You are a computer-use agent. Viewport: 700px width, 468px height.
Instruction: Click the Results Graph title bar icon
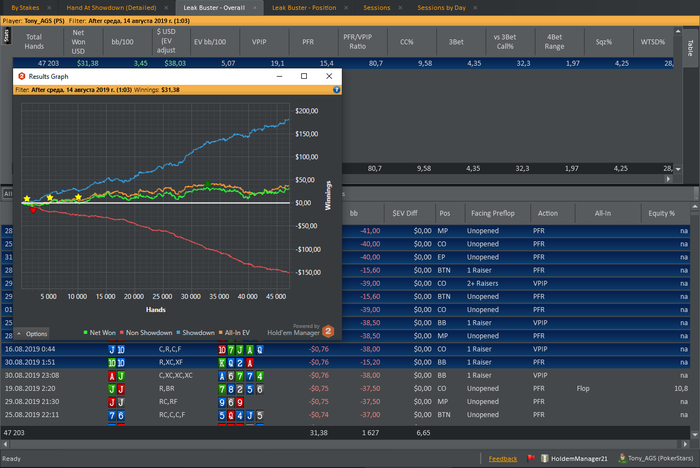[x=21, y=76]
